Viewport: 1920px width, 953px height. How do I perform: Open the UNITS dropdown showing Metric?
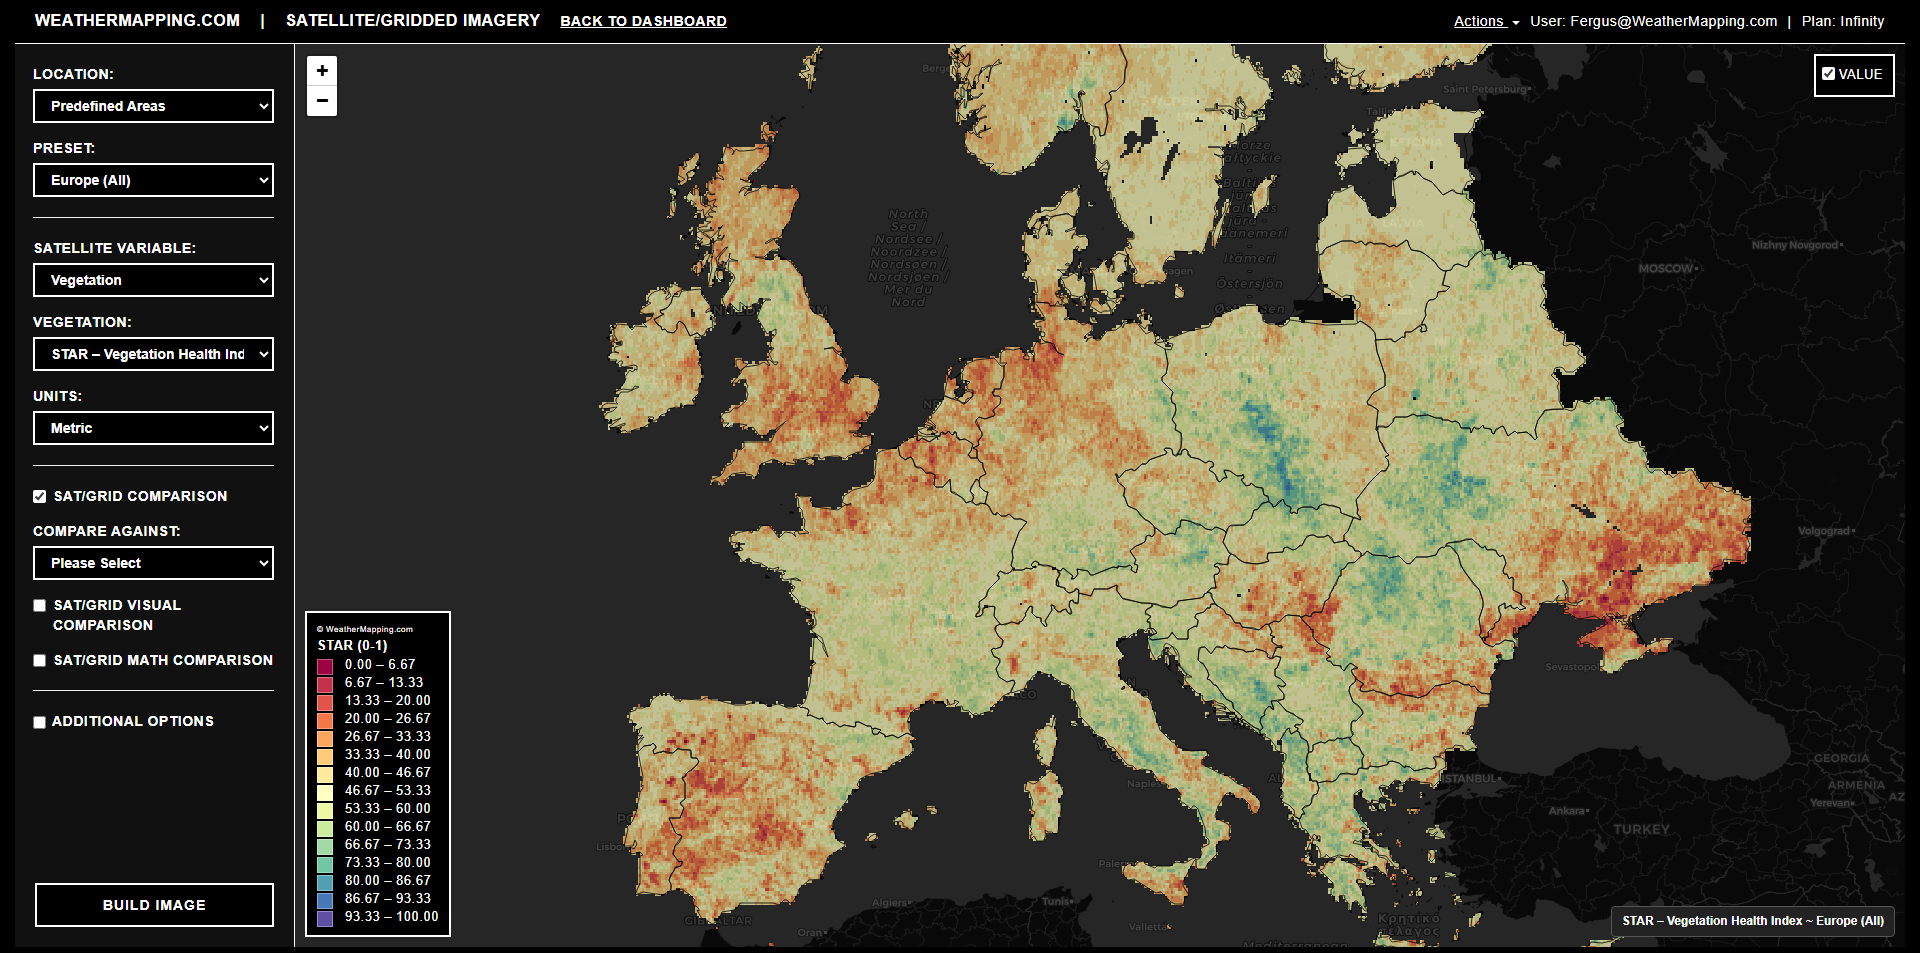pyautogui.click(x=153, y=428)
